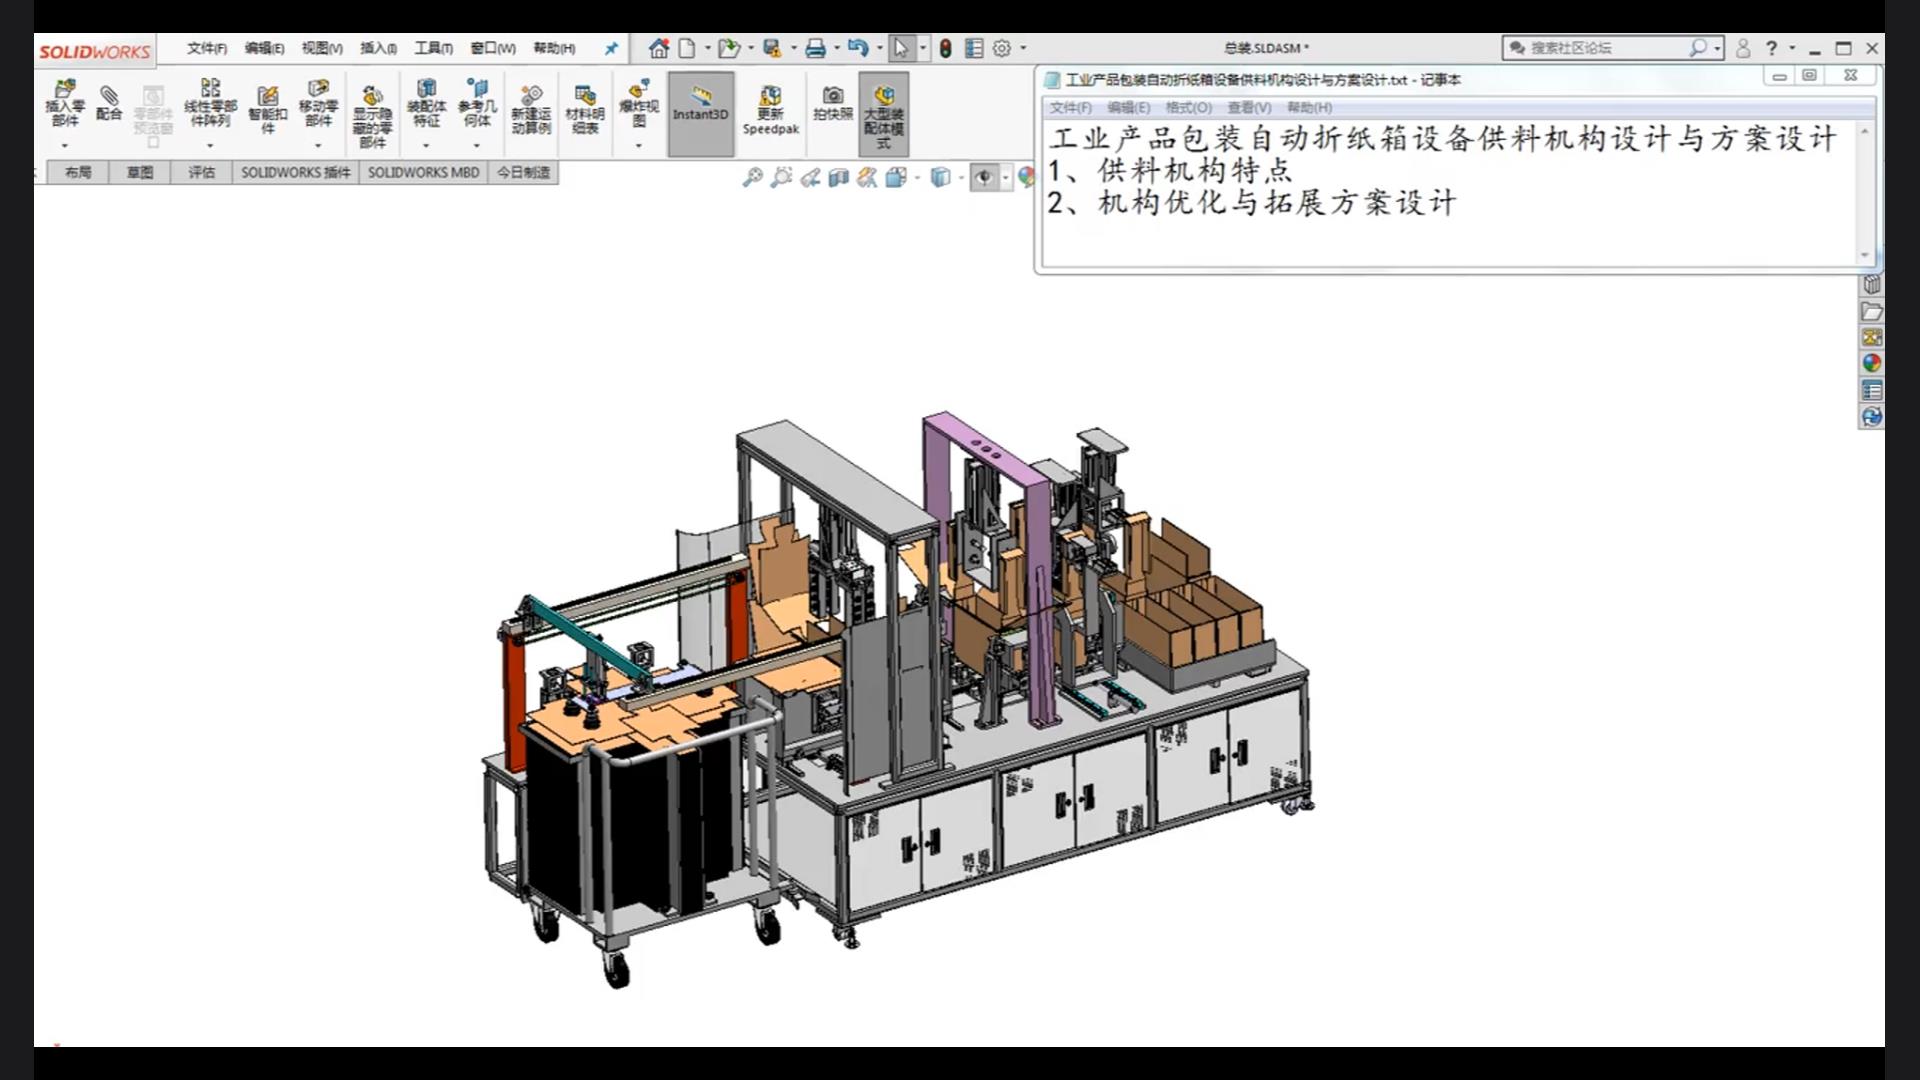The image size is (1920, 1080).
Task: Open 工具(T) menu in SOLIDWORKS
Action: click(433, 48)
